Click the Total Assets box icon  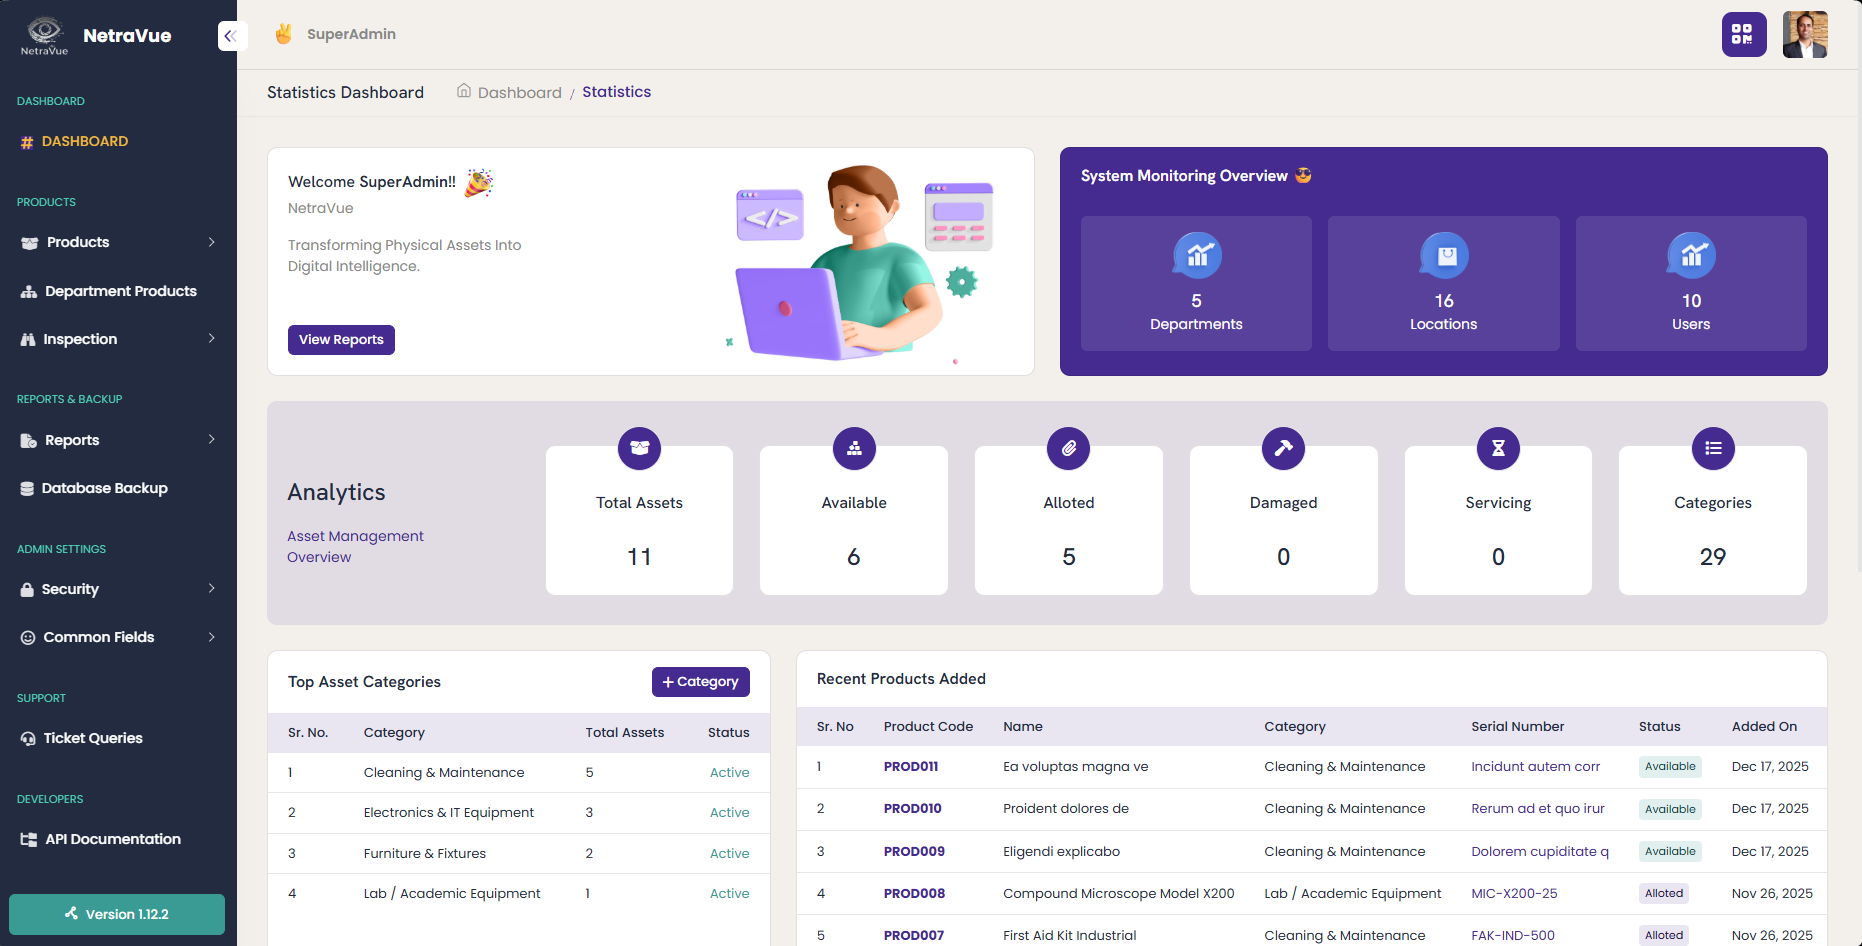click(639, 448)
